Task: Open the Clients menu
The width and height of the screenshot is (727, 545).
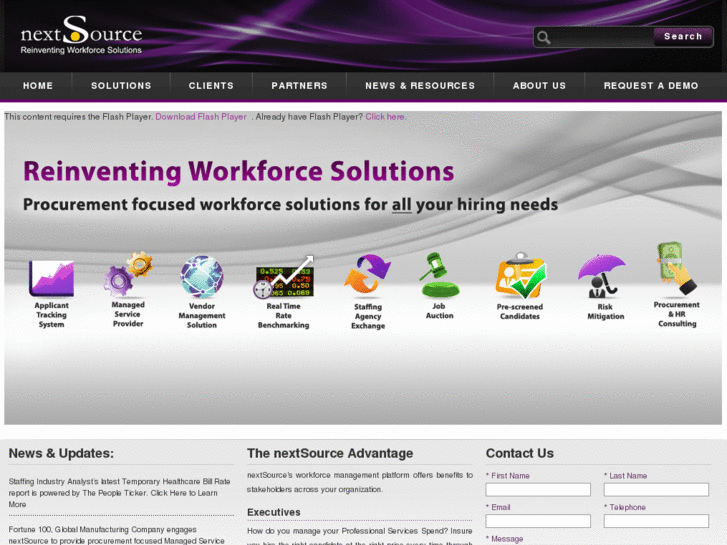Action: point(211,86)
